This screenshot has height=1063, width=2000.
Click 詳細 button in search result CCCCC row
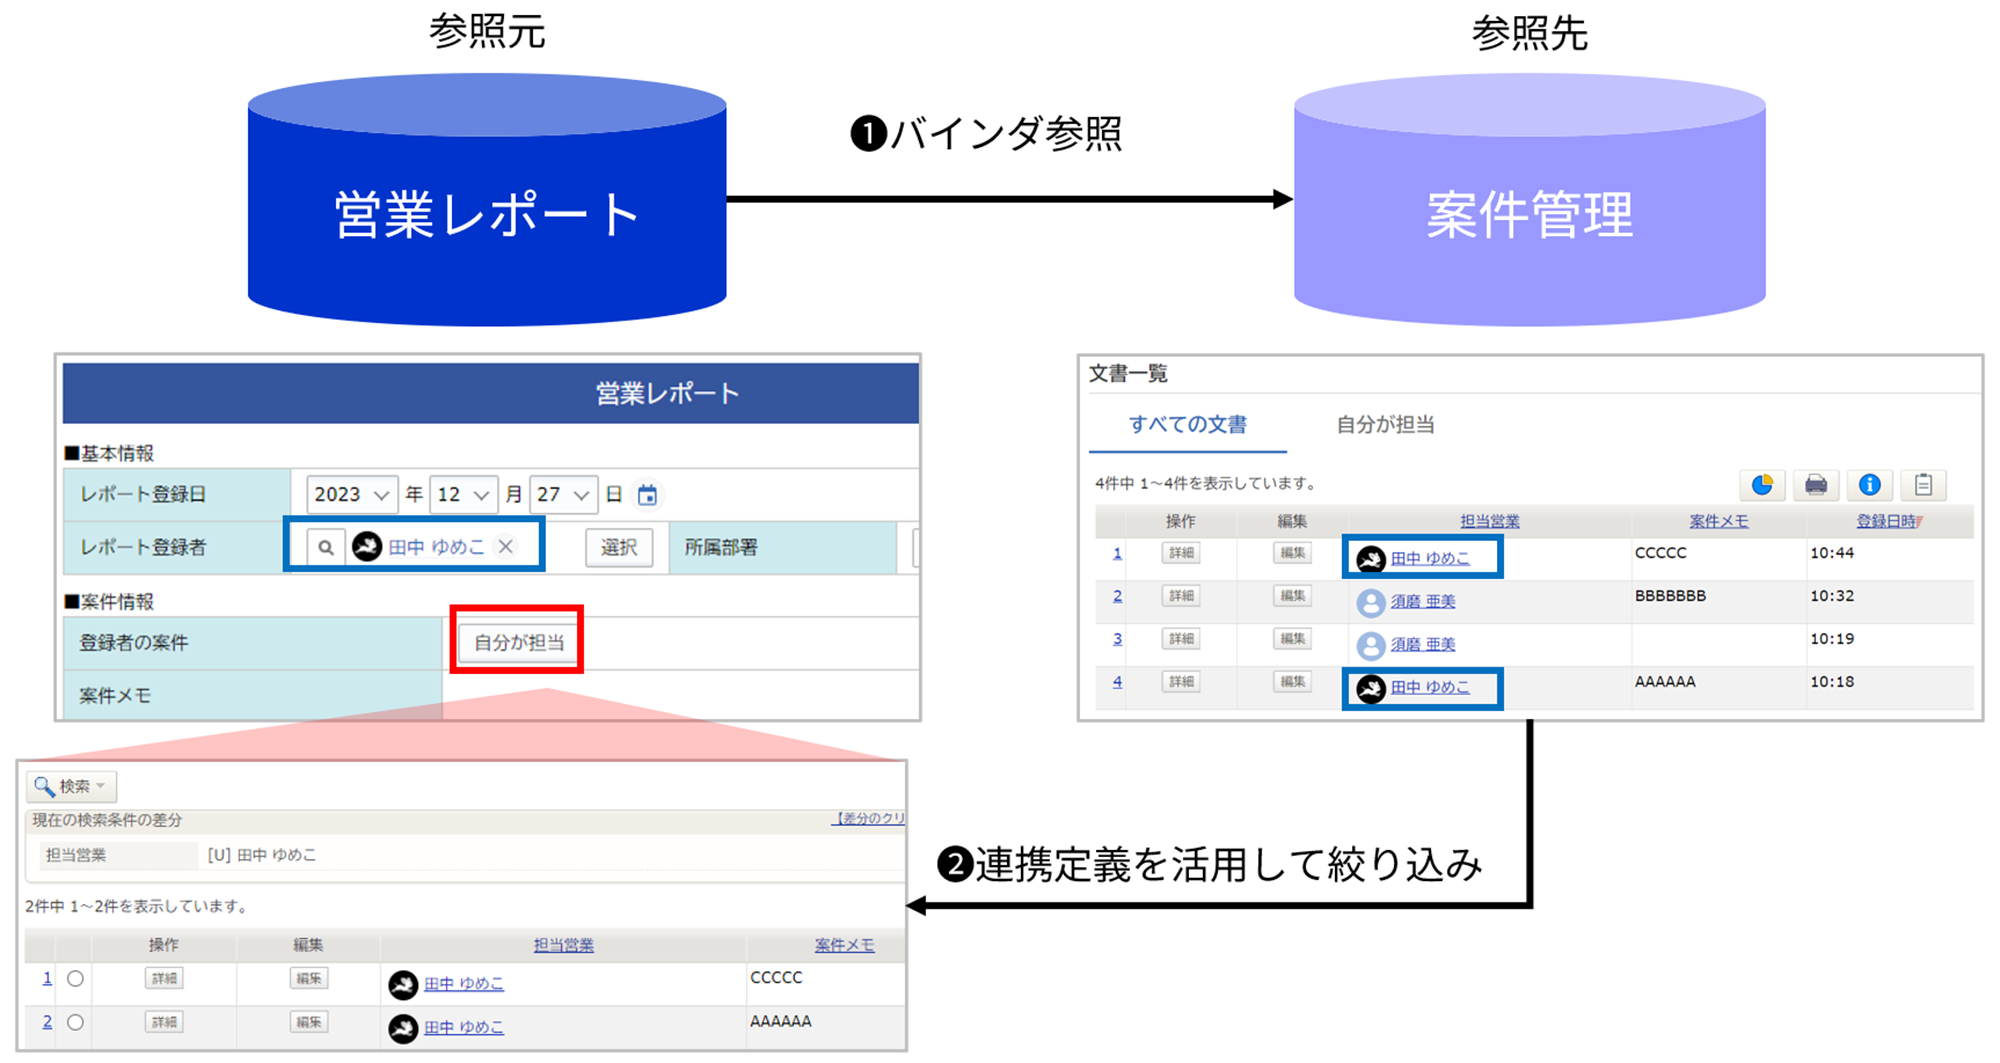tap(164, 978)
